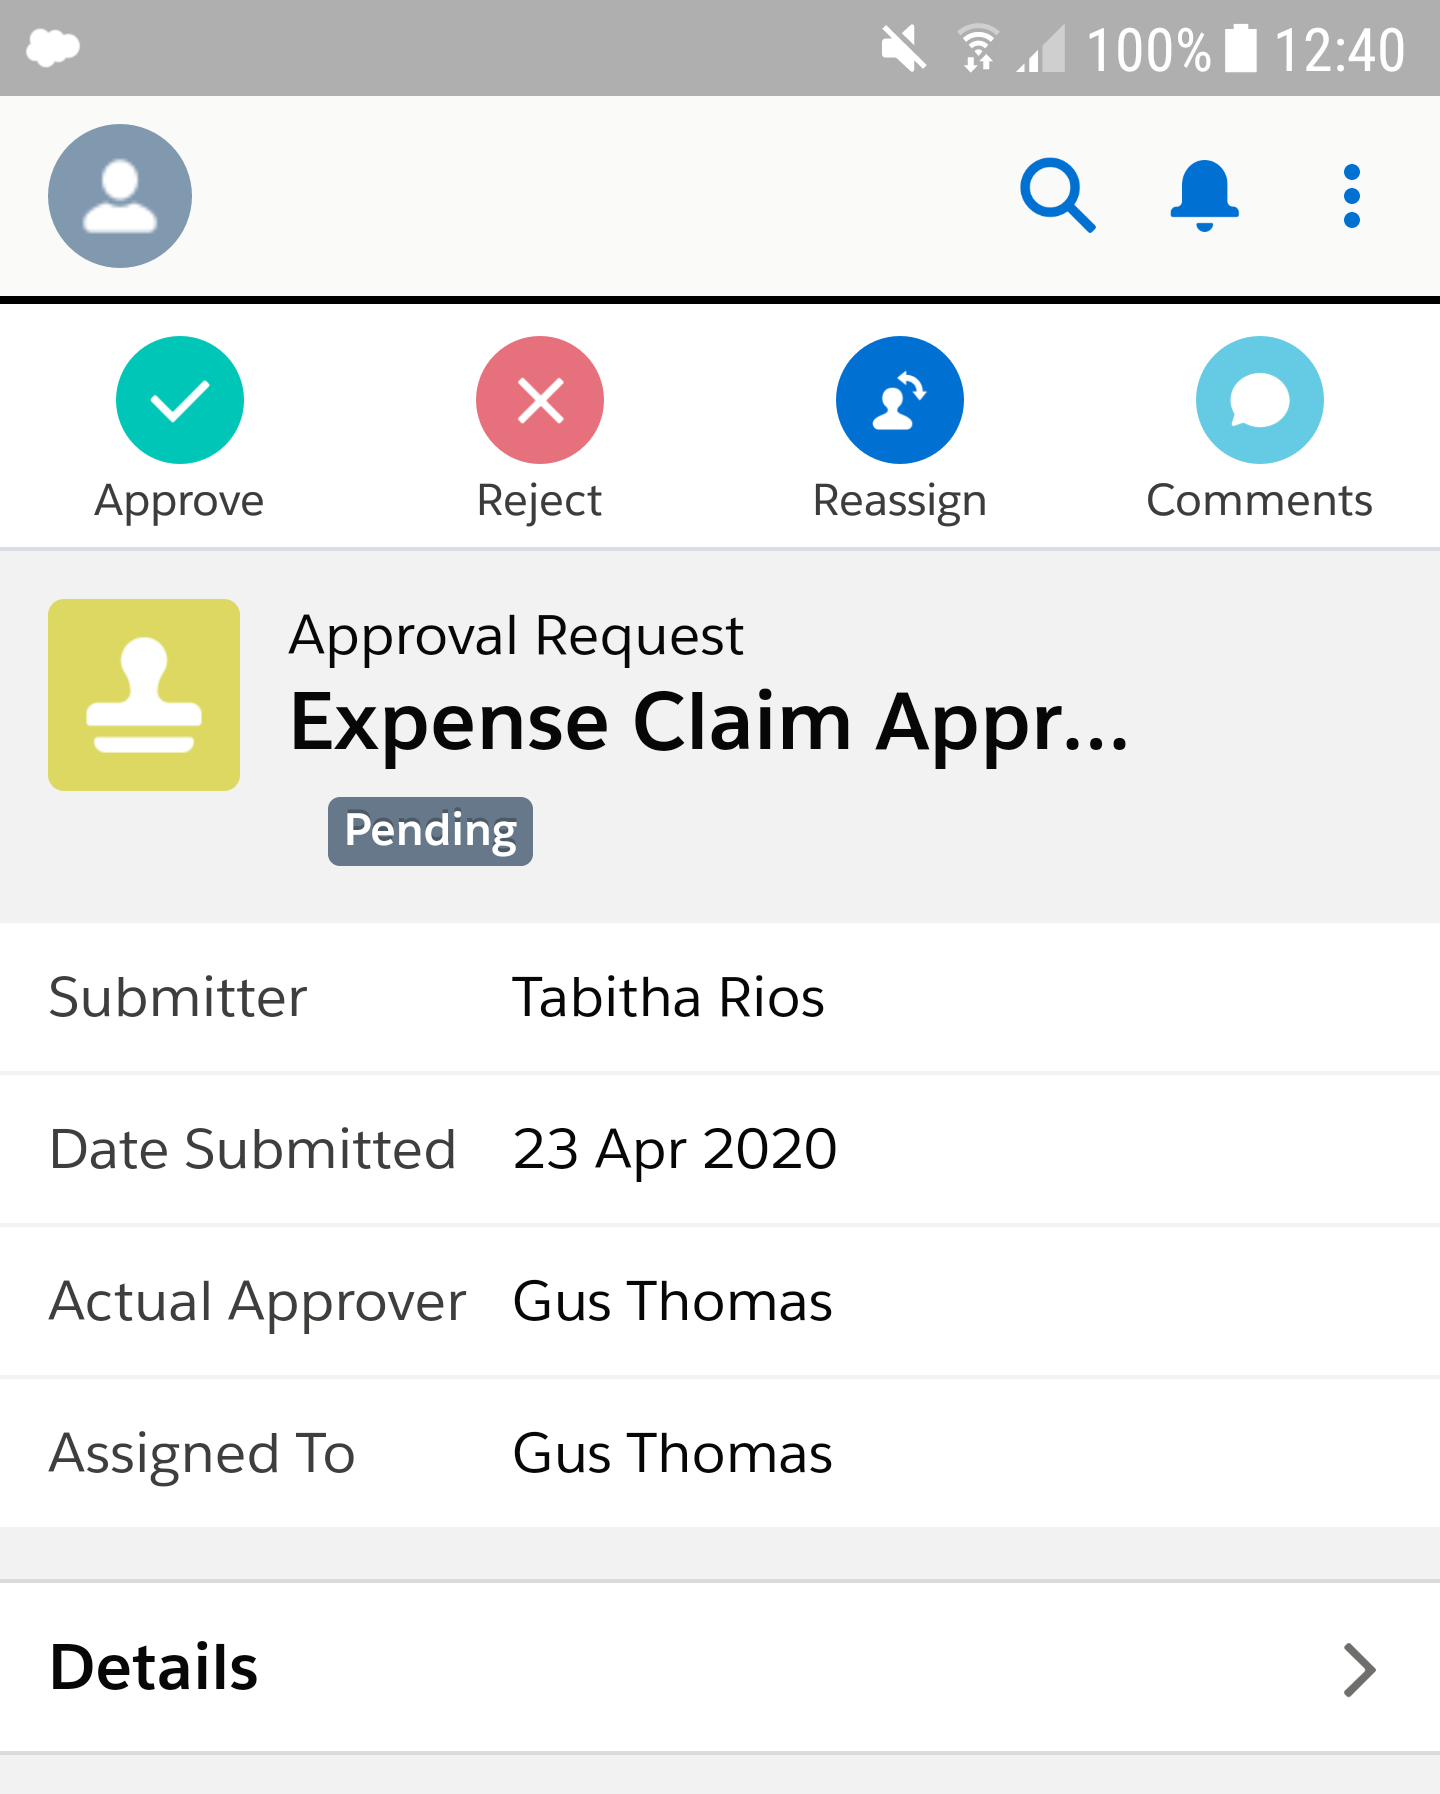The width and height of the screenshot is (1440, 1794).
Task: Expand the Details section
Action: tap(154, 1668)
